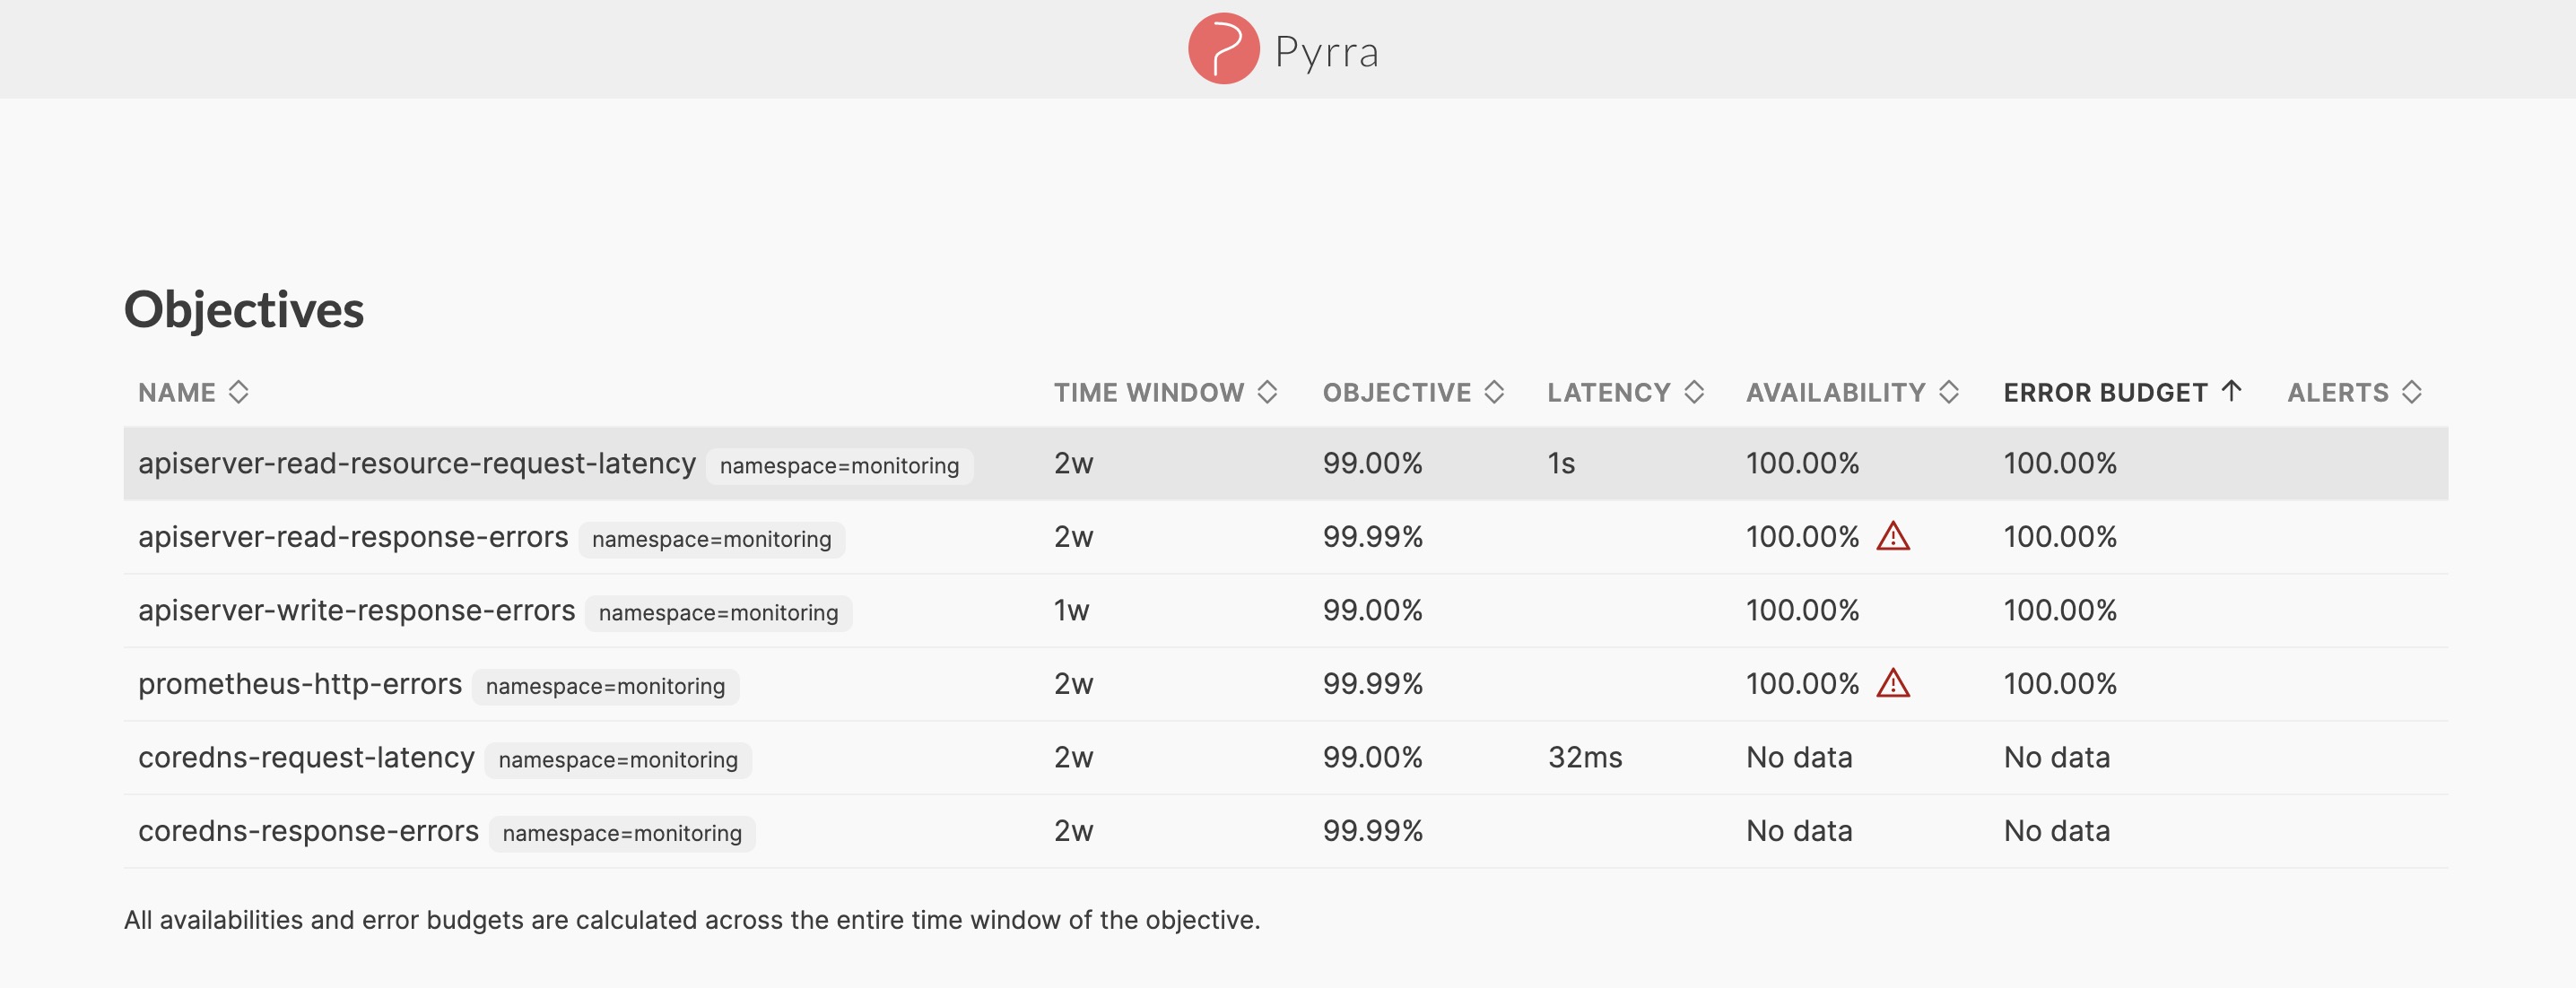Open the apiserver-write-response-errors objective

[356, 611]
